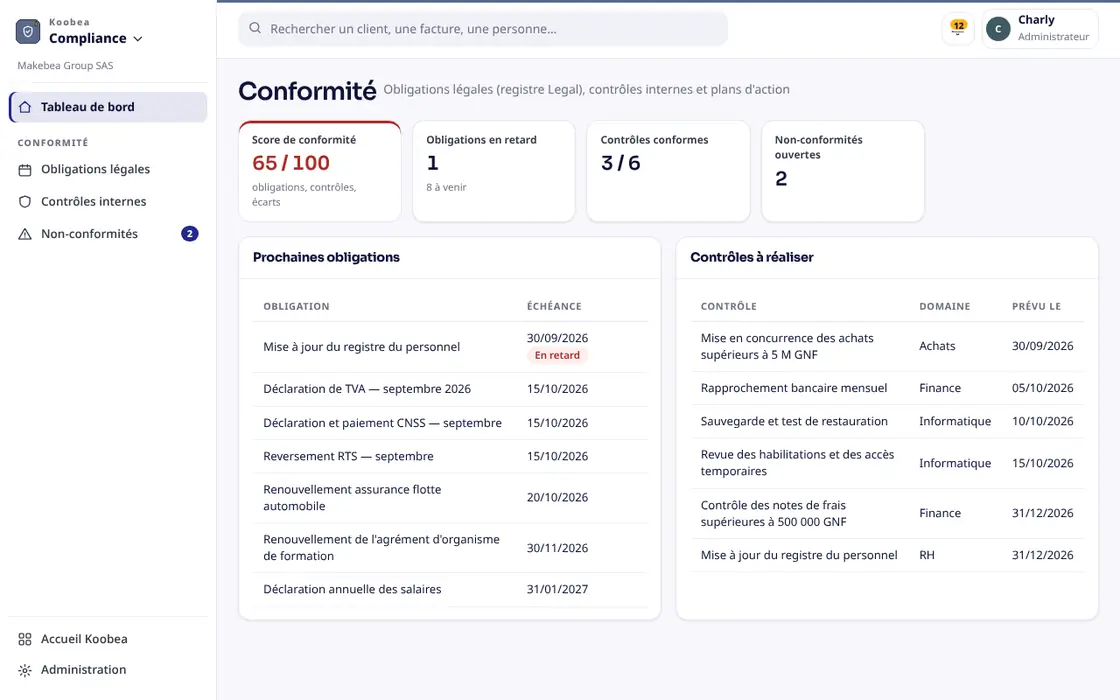Click the search magnifier icon

[255, 29]
